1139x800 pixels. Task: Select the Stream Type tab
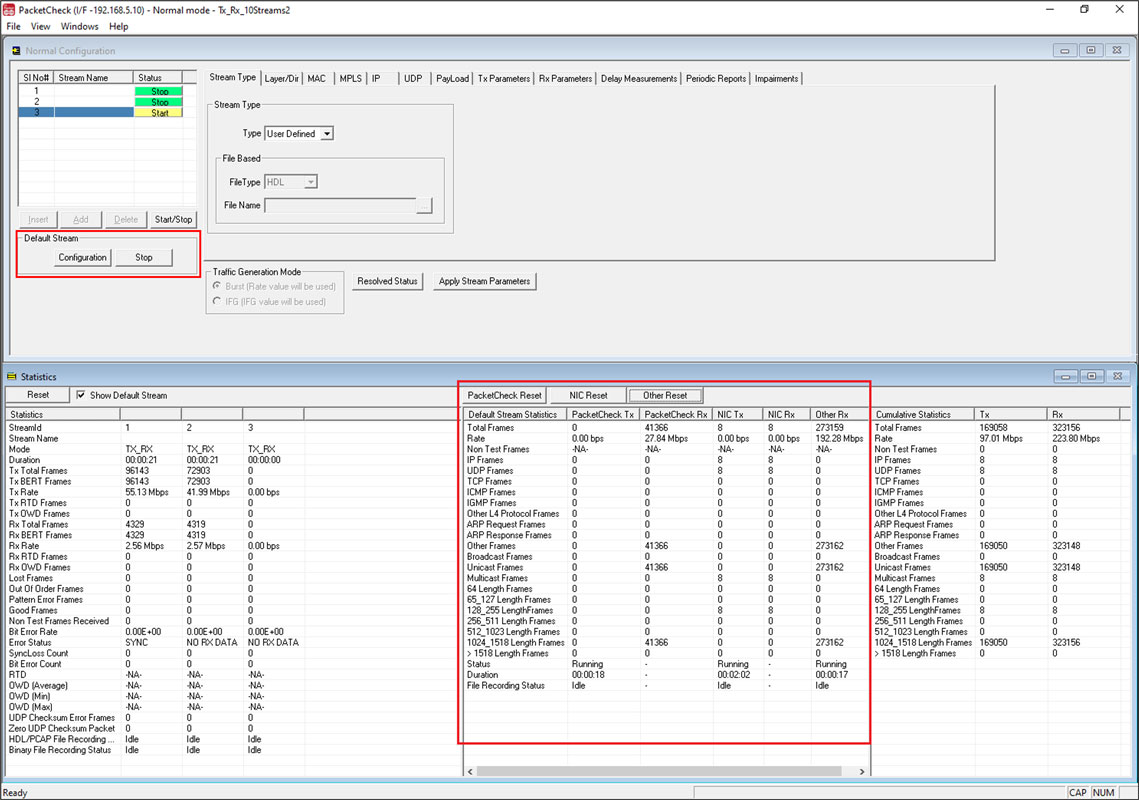point(232,77)
